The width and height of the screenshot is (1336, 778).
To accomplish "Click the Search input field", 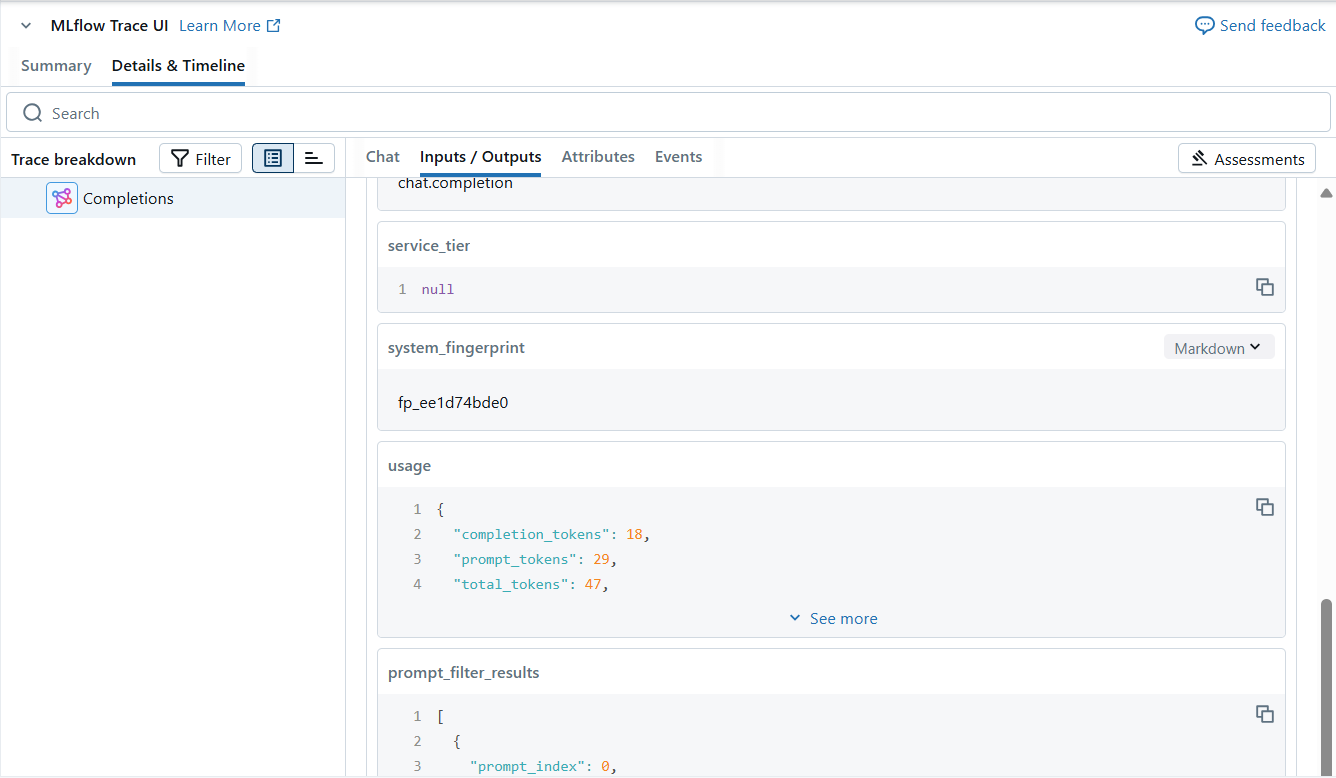I will [668, 113].
